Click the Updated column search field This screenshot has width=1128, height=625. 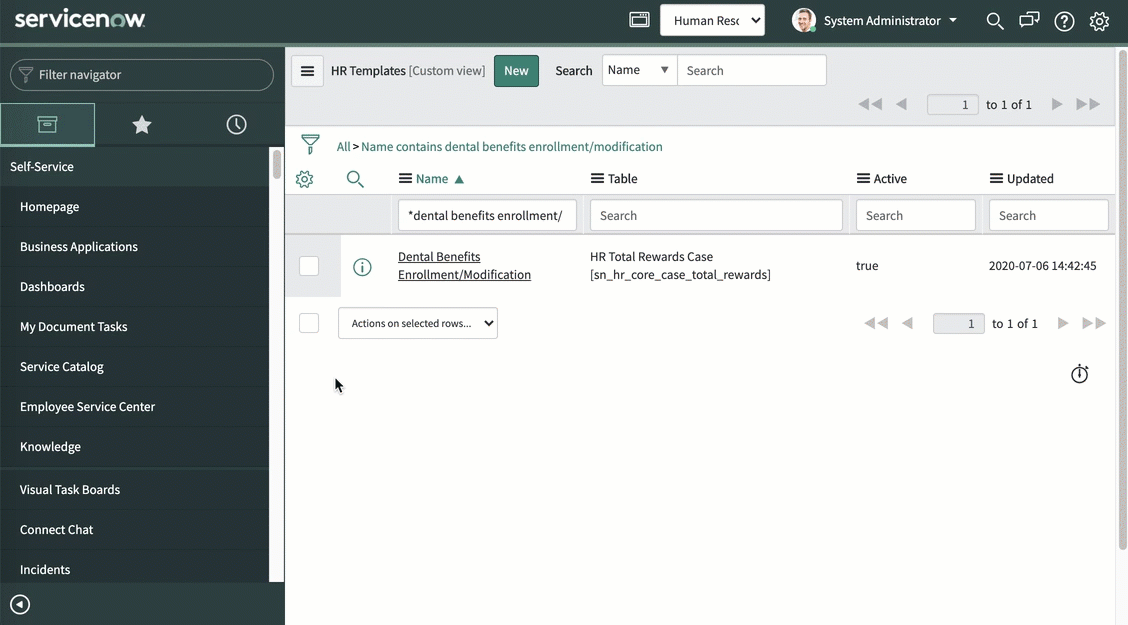tap(1048, 215)
